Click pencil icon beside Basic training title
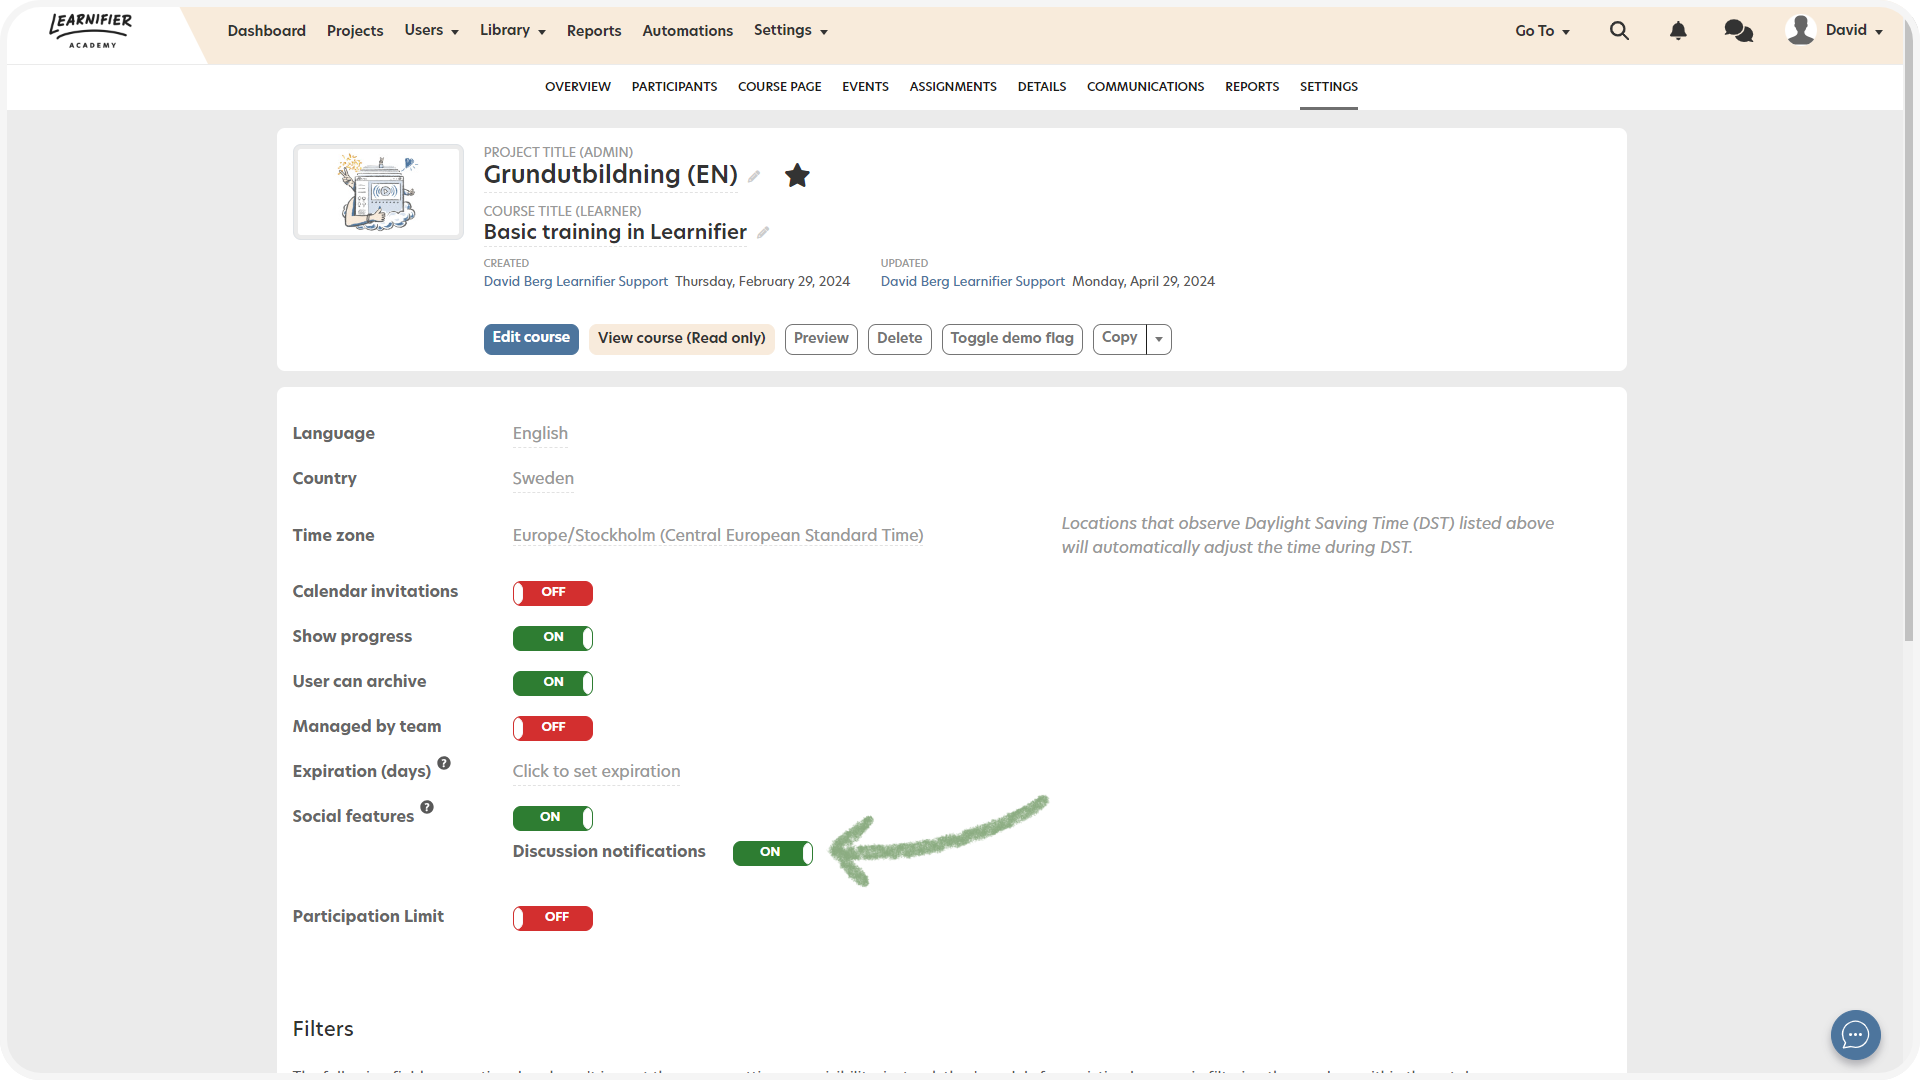Viewport: 1920px width, 1080px height. point(763,233)
